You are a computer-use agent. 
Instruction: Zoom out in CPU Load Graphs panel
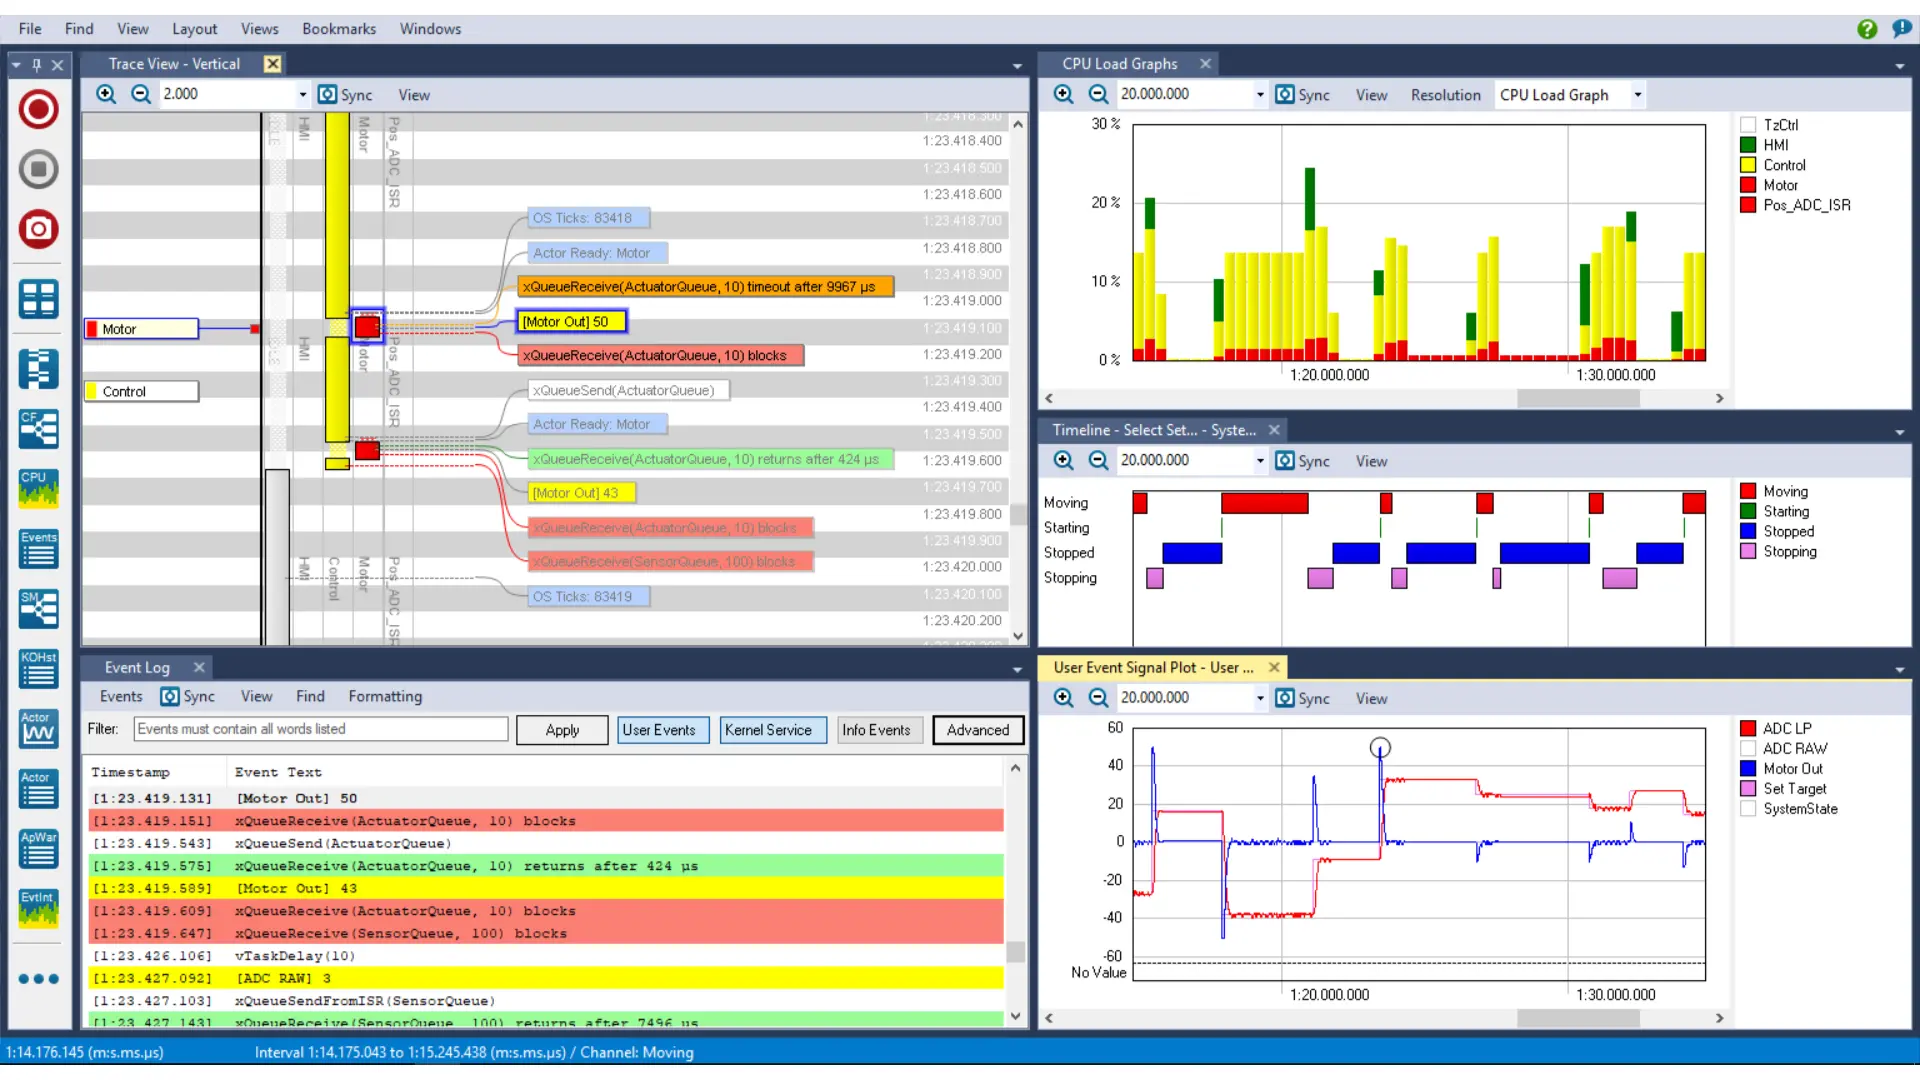click(1098, 94)
